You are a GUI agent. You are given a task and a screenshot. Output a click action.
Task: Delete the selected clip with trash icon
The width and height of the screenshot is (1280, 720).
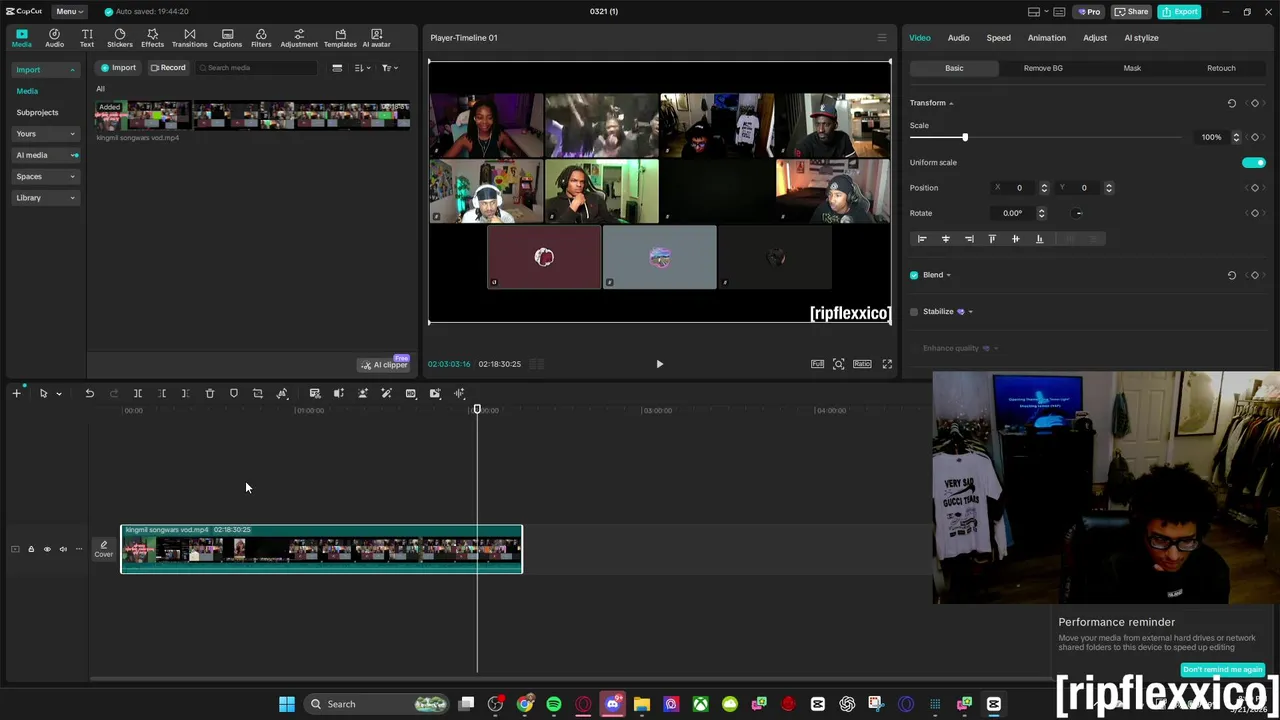(x=210, y=394)
